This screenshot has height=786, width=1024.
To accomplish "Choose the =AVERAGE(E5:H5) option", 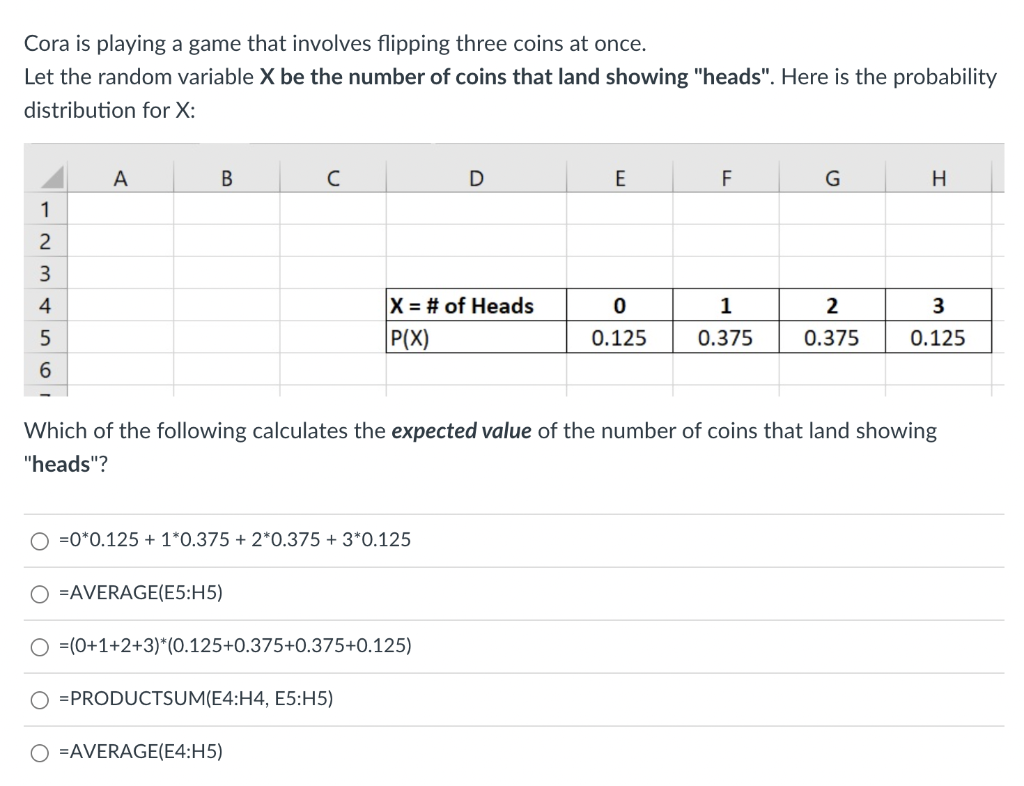I will tap(40, 594).
